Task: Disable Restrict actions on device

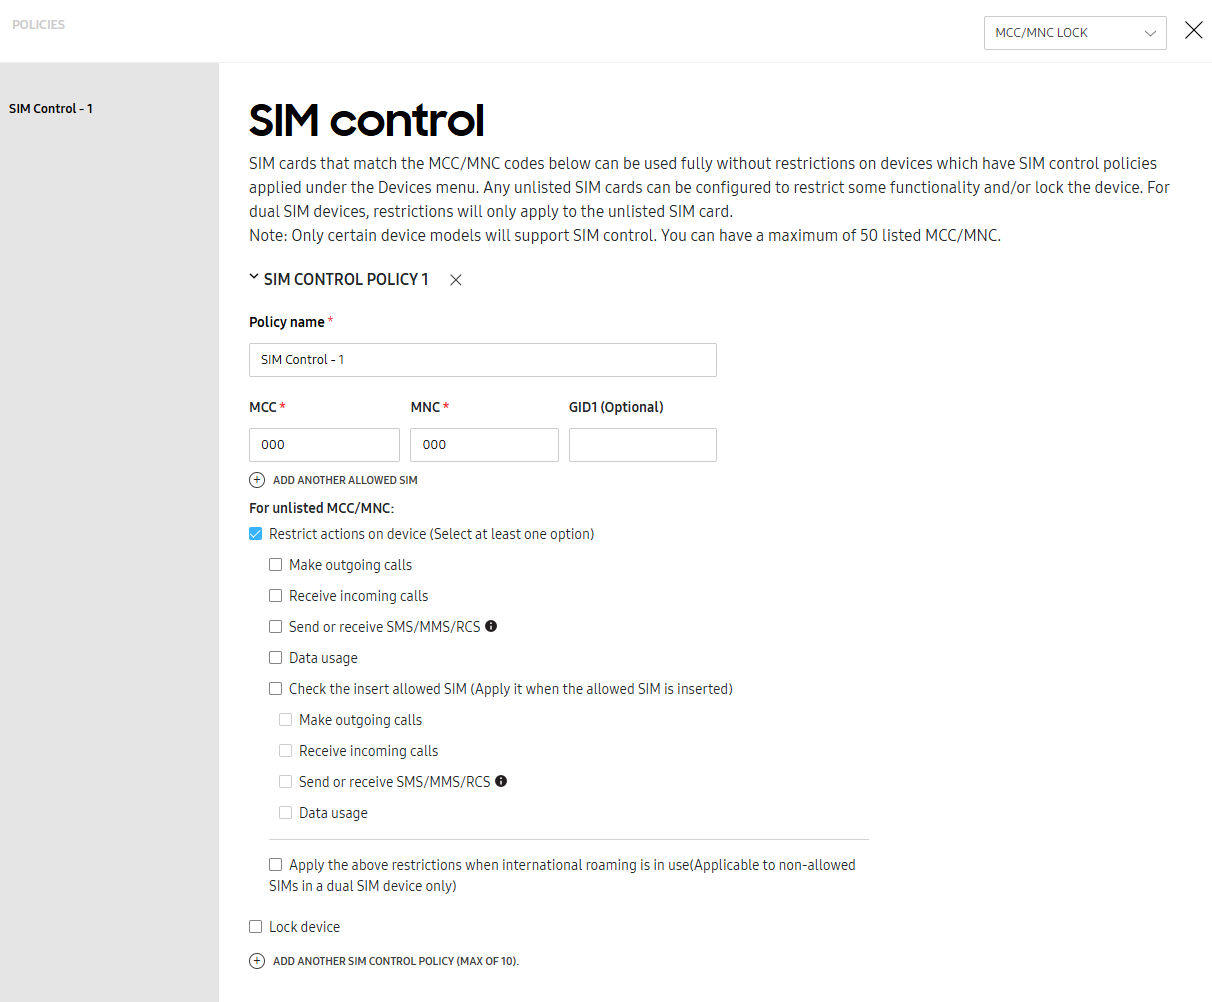Action: click(x=255, y=534)
